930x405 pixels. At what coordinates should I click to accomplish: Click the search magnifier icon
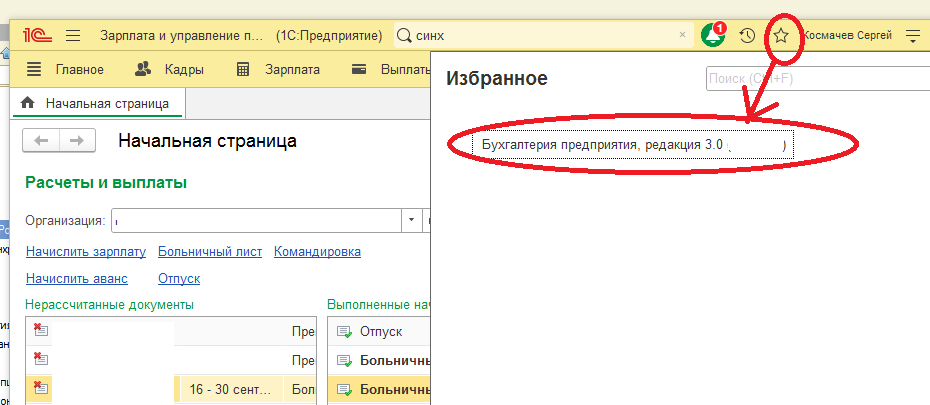coord(404,36)
